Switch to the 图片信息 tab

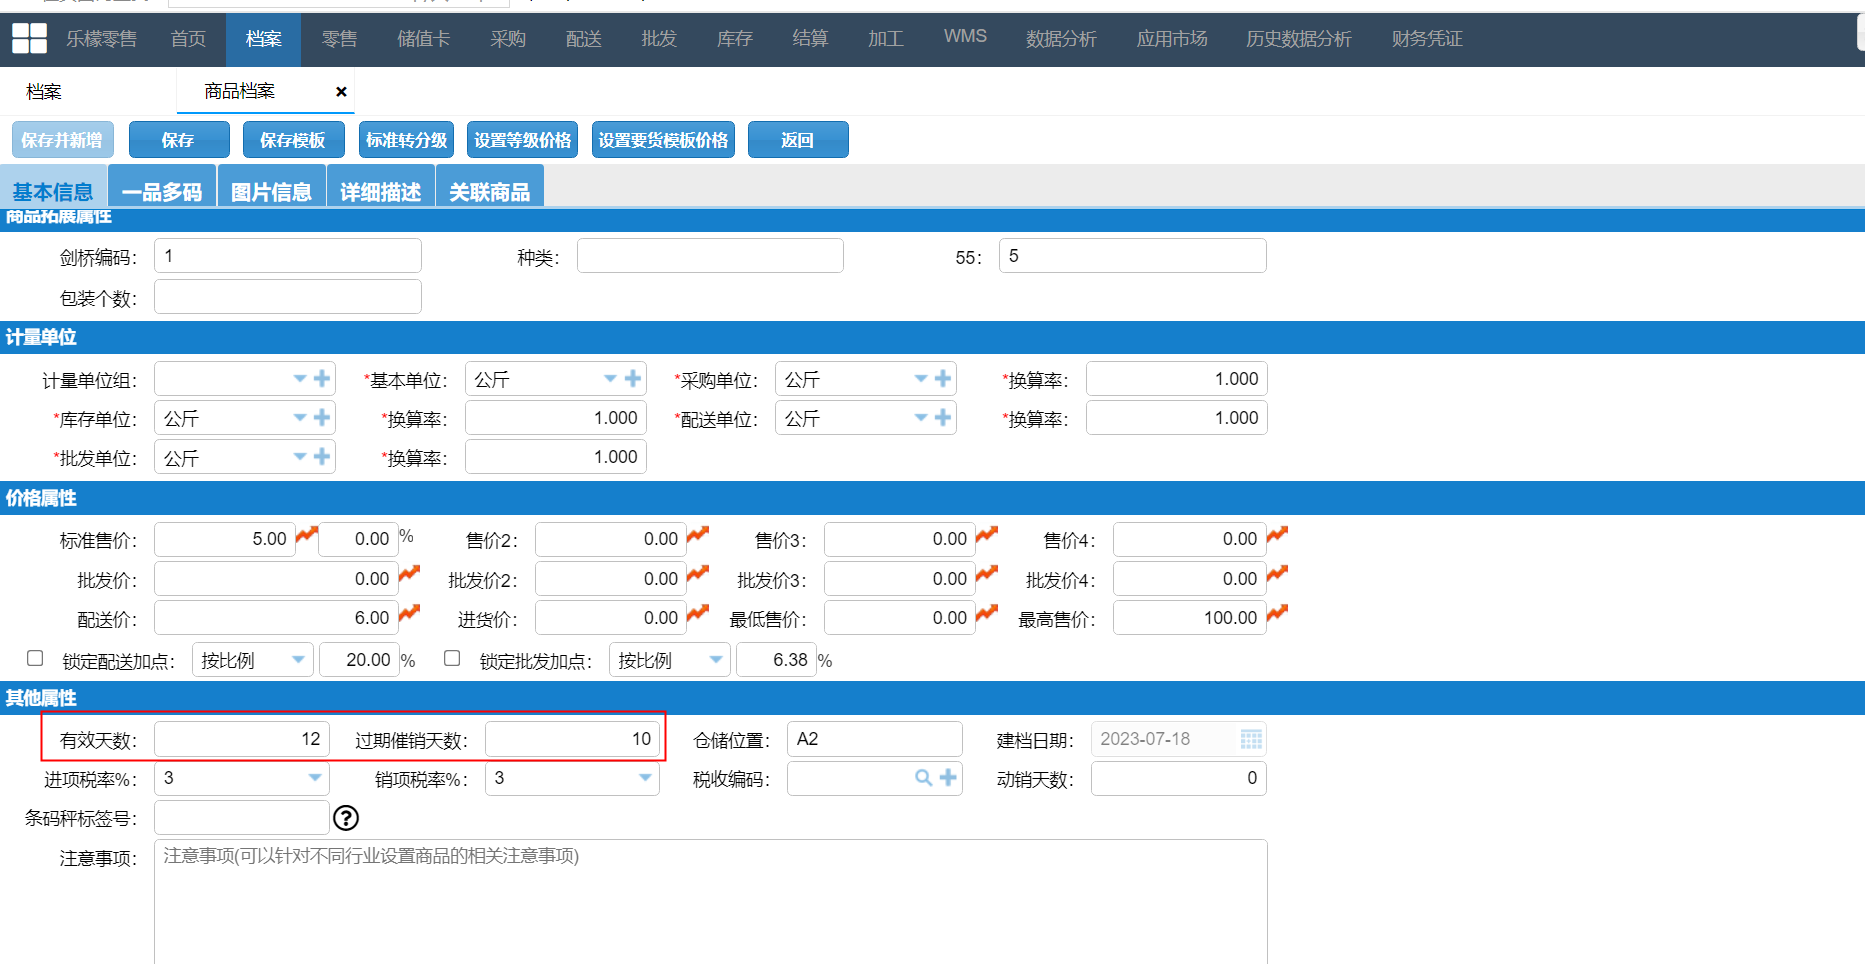[271, 187]
